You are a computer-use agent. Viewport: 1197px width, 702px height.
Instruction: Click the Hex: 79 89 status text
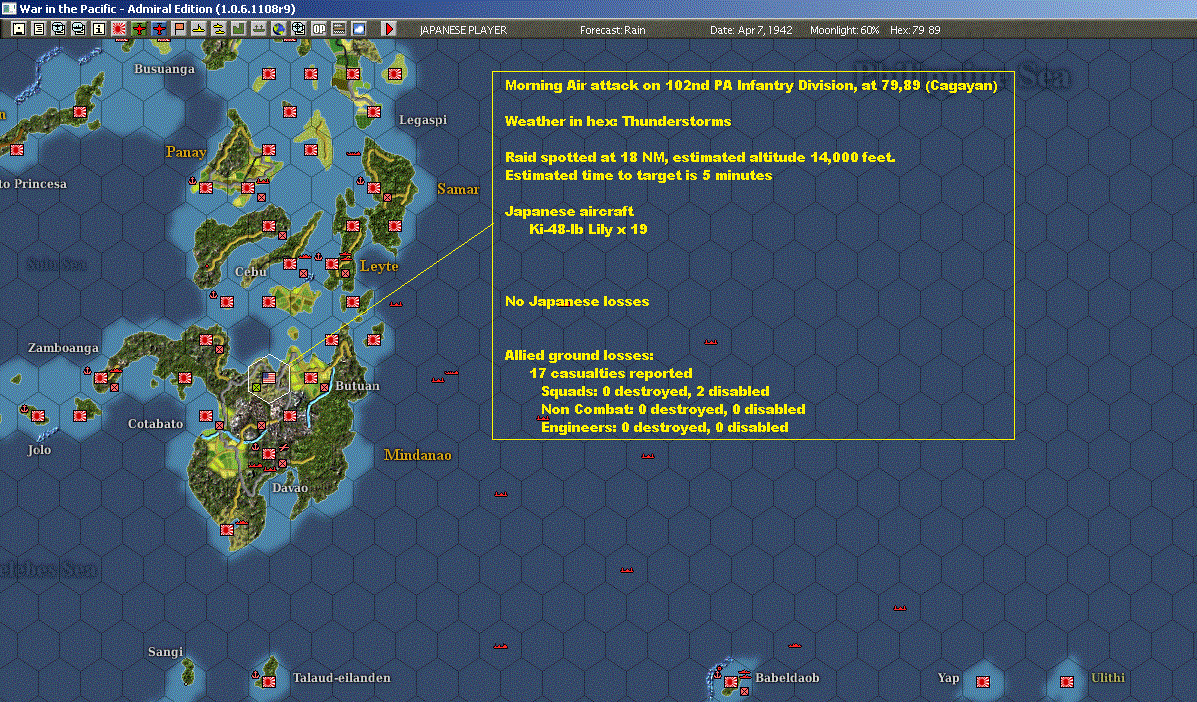click(915, 30)
